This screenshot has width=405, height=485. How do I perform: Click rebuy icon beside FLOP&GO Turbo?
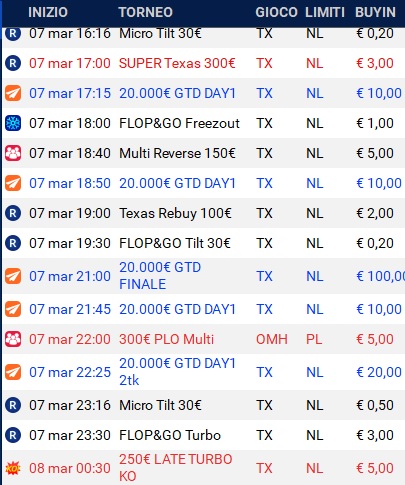point(13,435)
